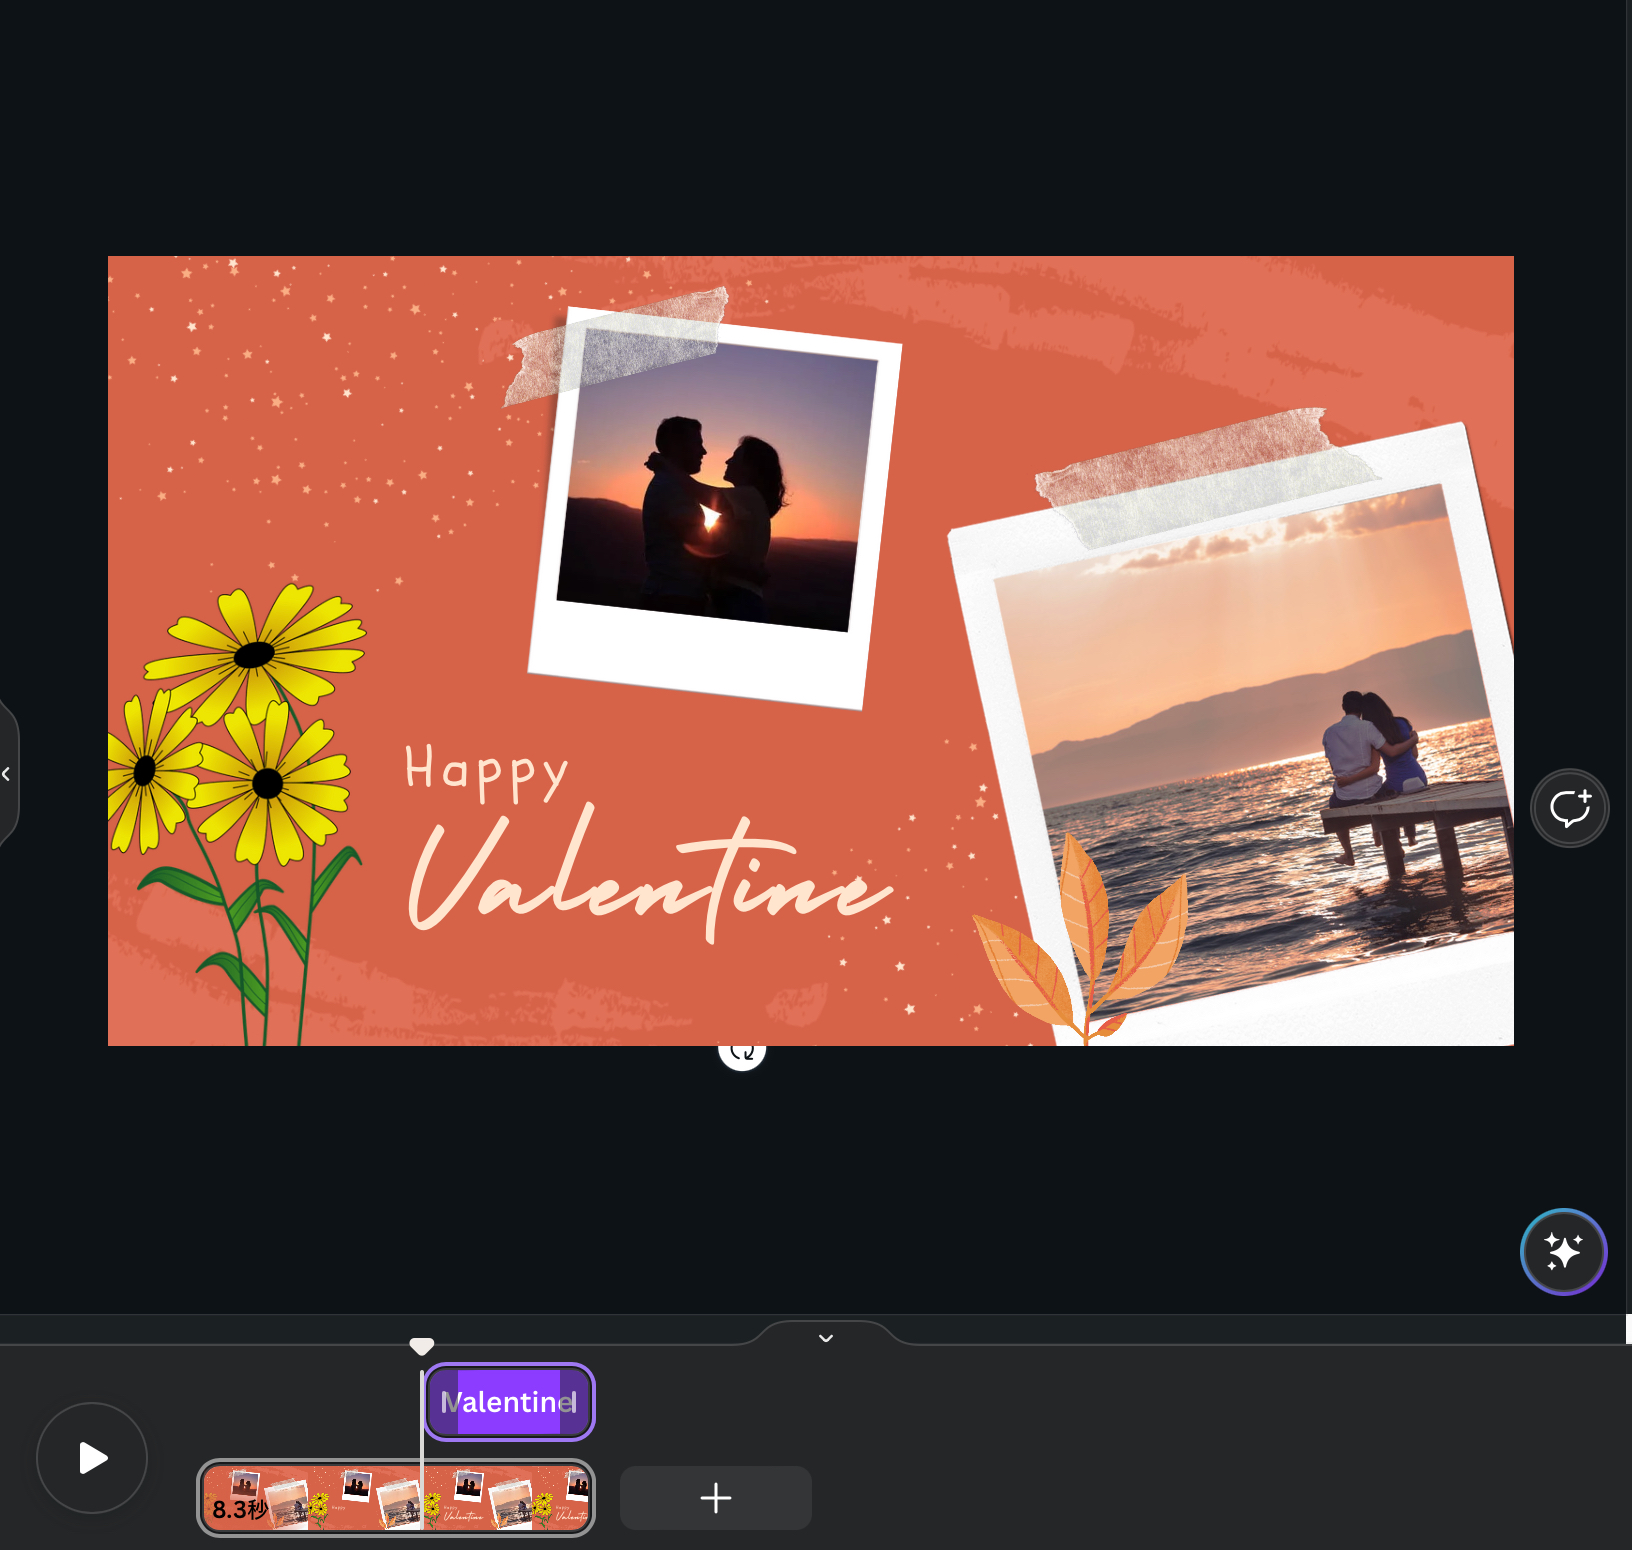Select the purple Valentine clip in timeline
This screenshot has width=1632, height=1550.
509,1402
